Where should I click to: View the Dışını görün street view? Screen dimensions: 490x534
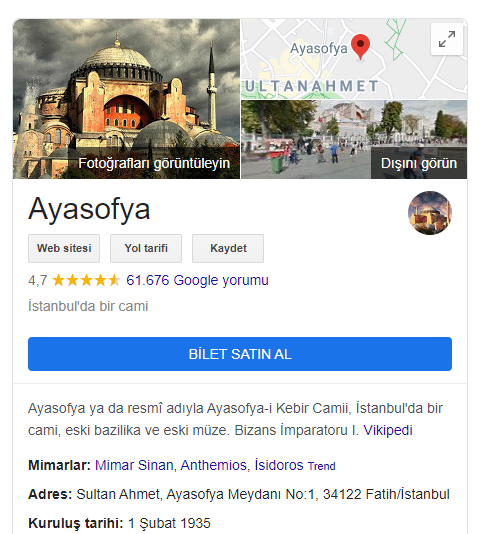coord(354,139)
